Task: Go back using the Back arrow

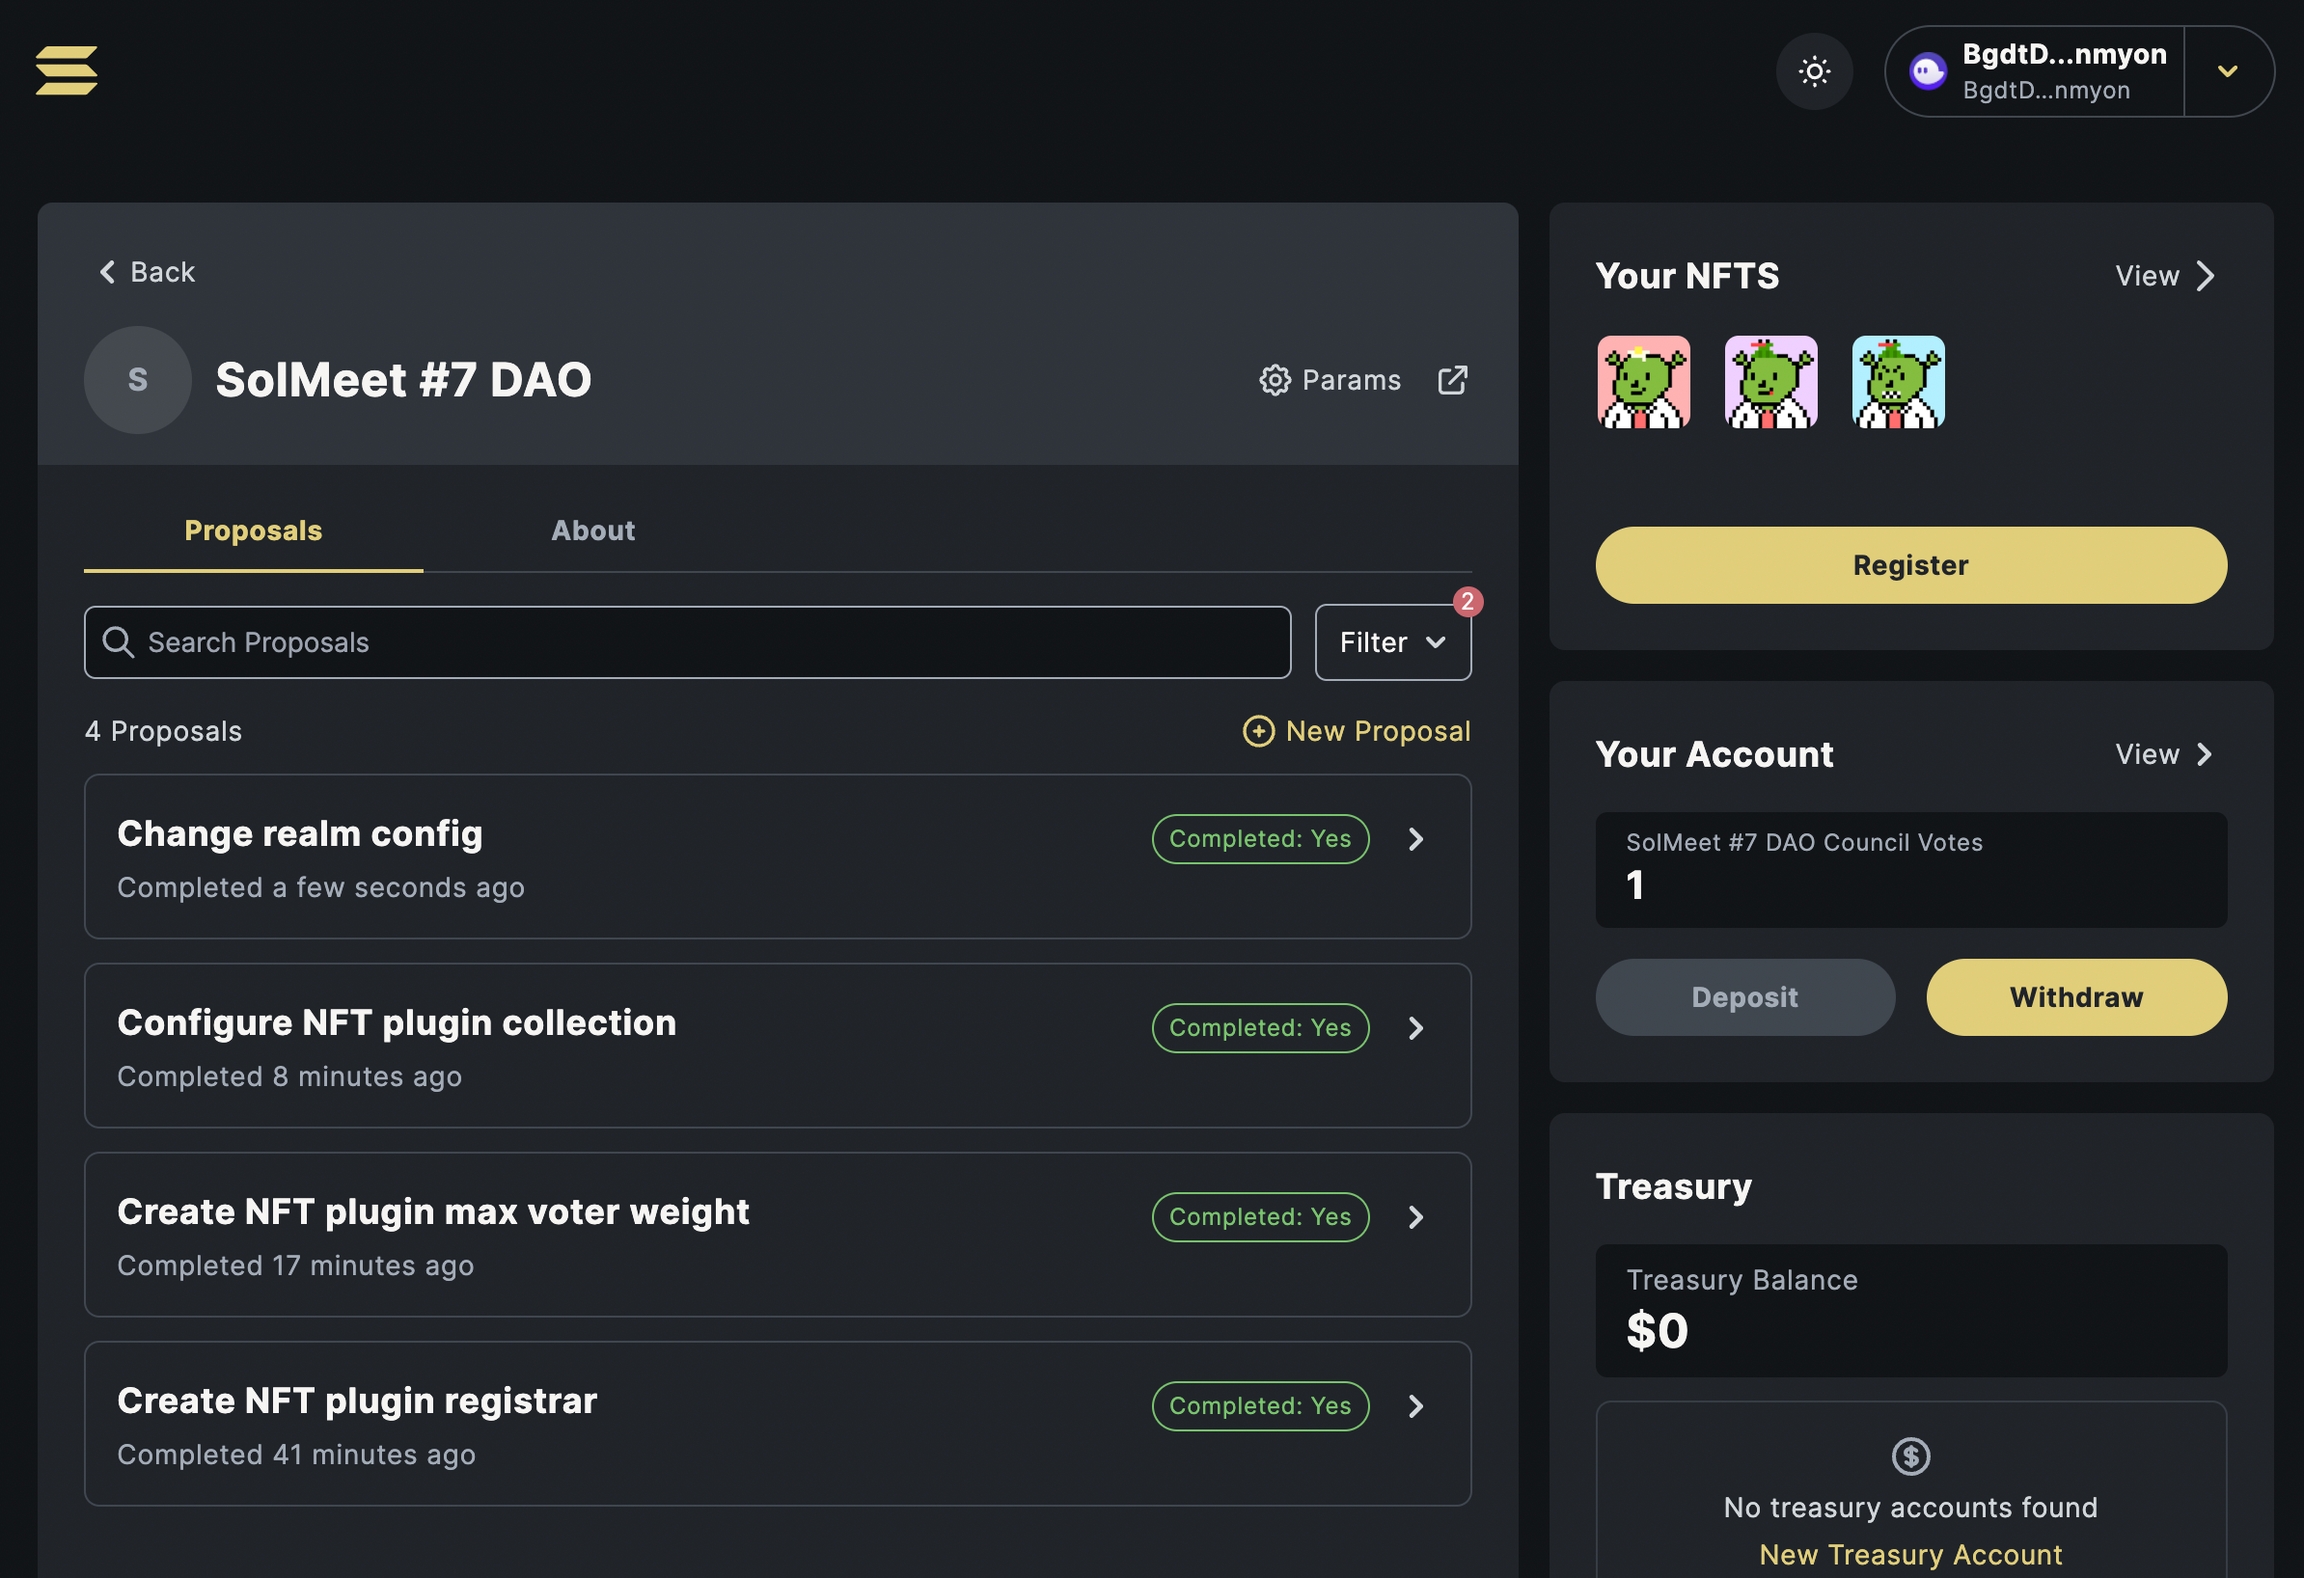Action: 108,272
